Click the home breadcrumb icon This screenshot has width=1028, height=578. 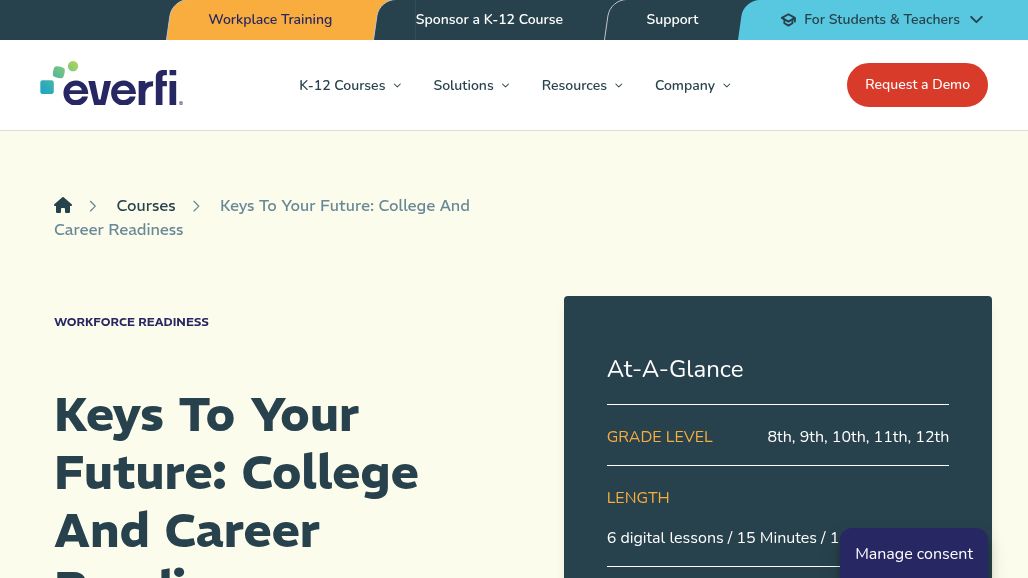(63, 205)
